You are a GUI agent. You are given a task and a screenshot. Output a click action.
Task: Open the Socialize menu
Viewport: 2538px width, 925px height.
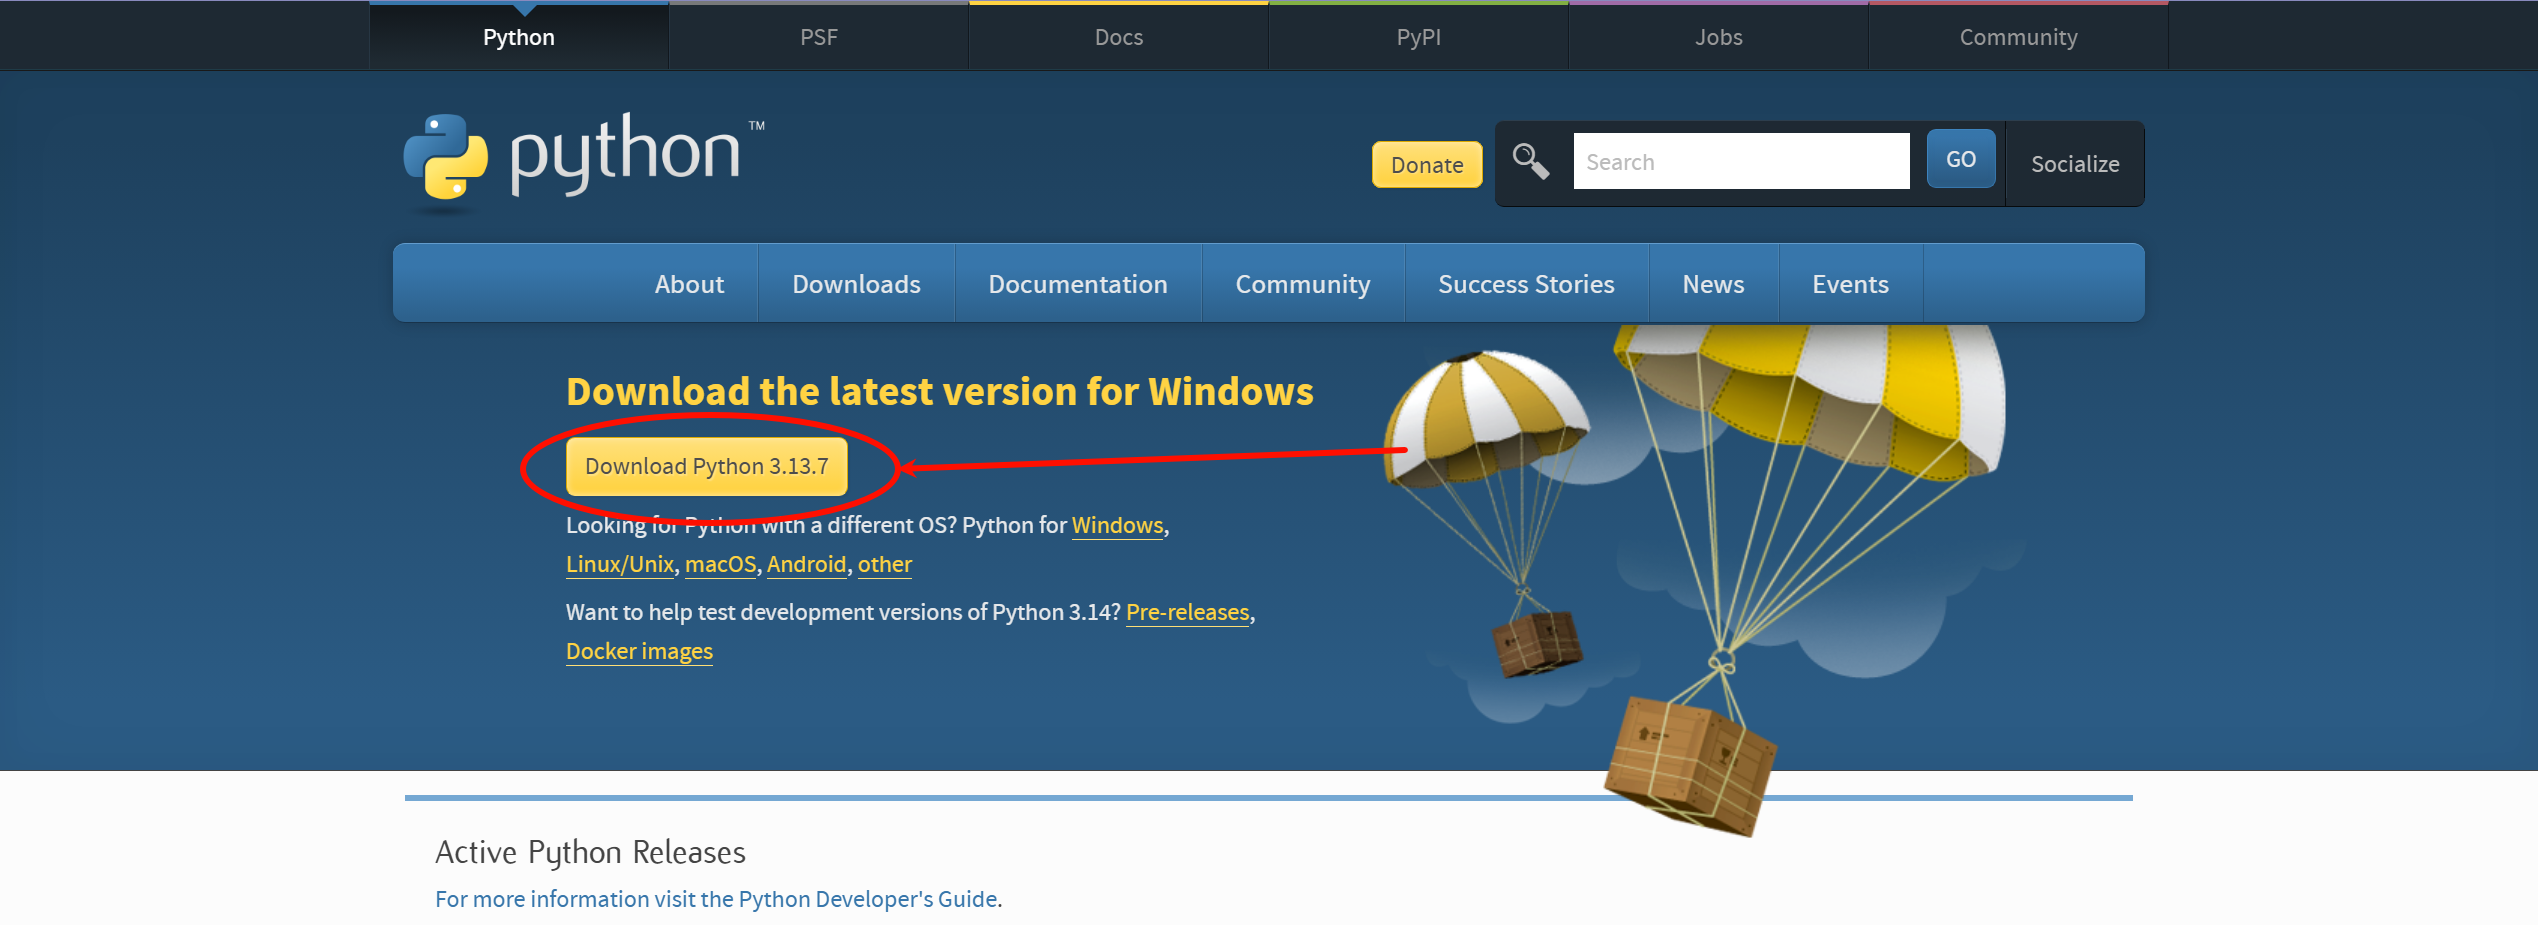pyautogui.click(x=2075, y=164)
